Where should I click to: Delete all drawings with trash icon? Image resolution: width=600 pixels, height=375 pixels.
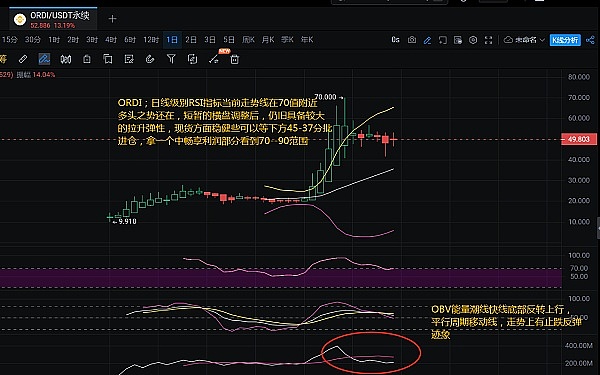tap(235, 59)
